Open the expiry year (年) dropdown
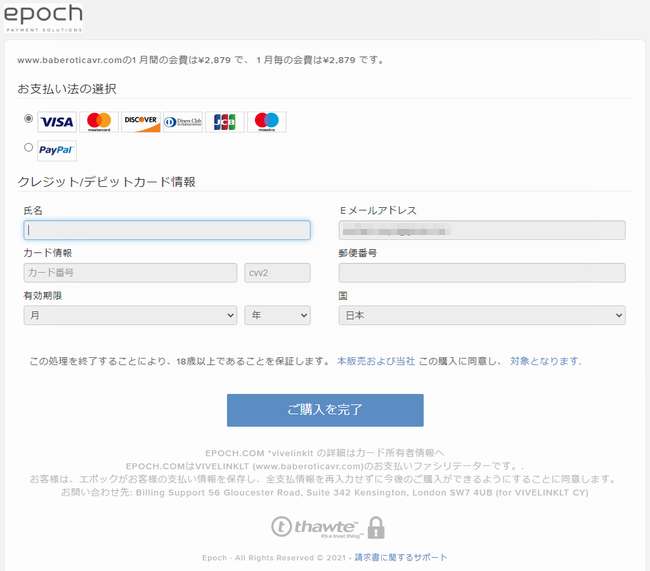 (x=277, y=315)
